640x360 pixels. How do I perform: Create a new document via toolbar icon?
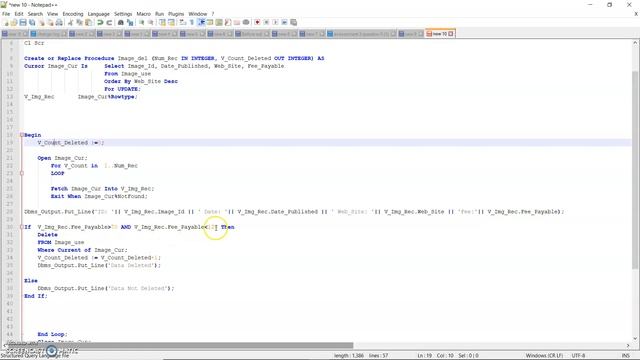[x=6, y=22]
